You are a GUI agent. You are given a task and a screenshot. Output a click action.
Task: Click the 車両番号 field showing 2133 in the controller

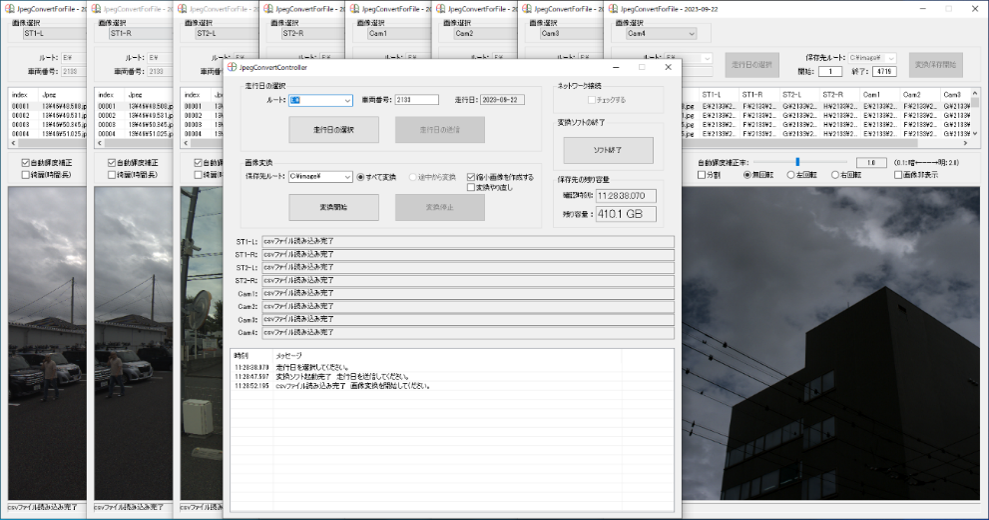pos(416,100)
